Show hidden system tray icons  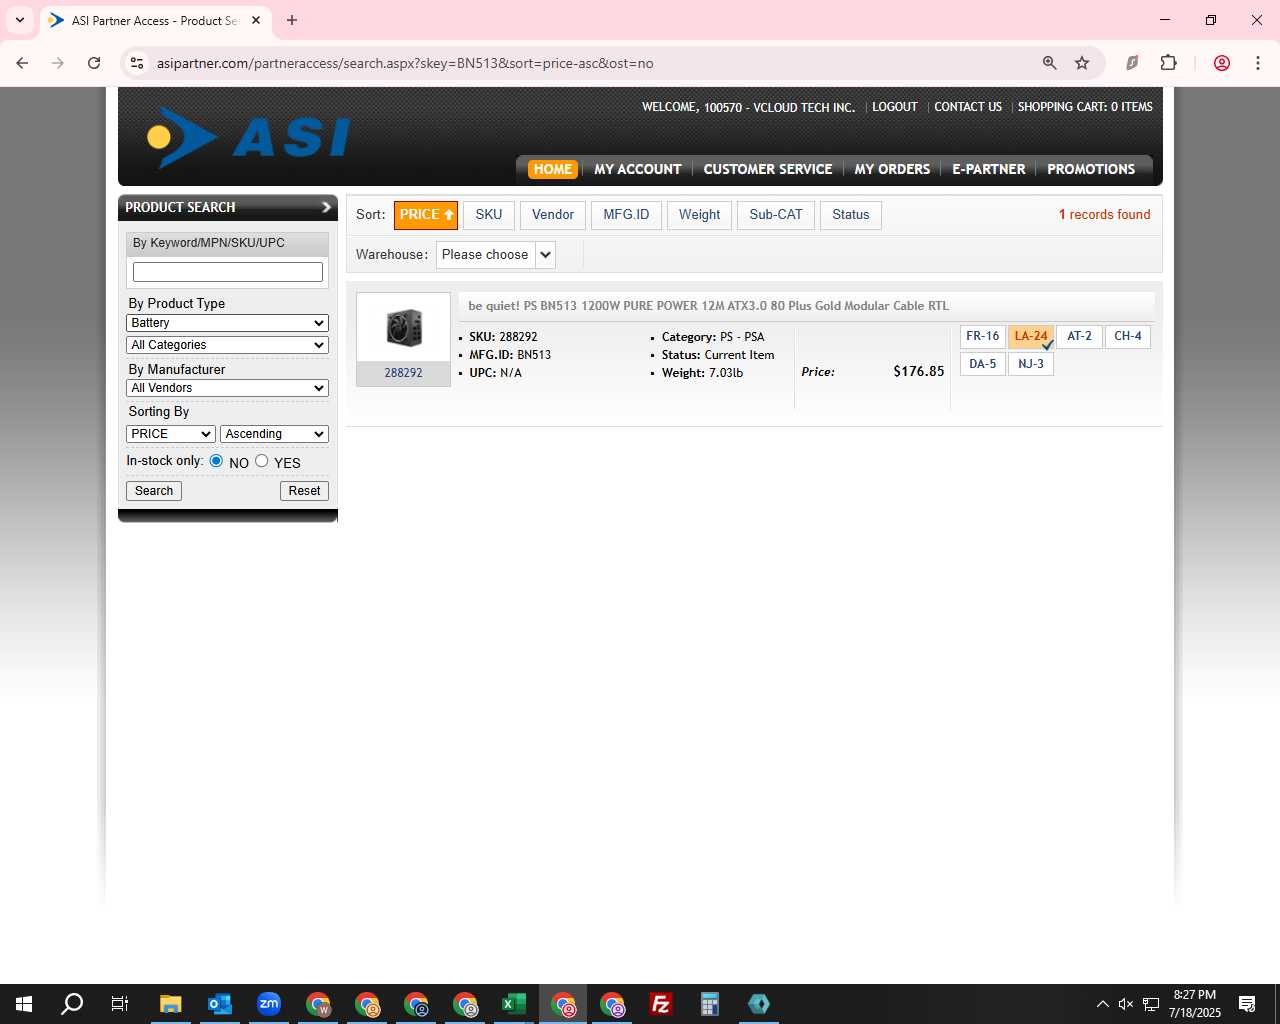pyautogui.click(x=1102, y=1004)
